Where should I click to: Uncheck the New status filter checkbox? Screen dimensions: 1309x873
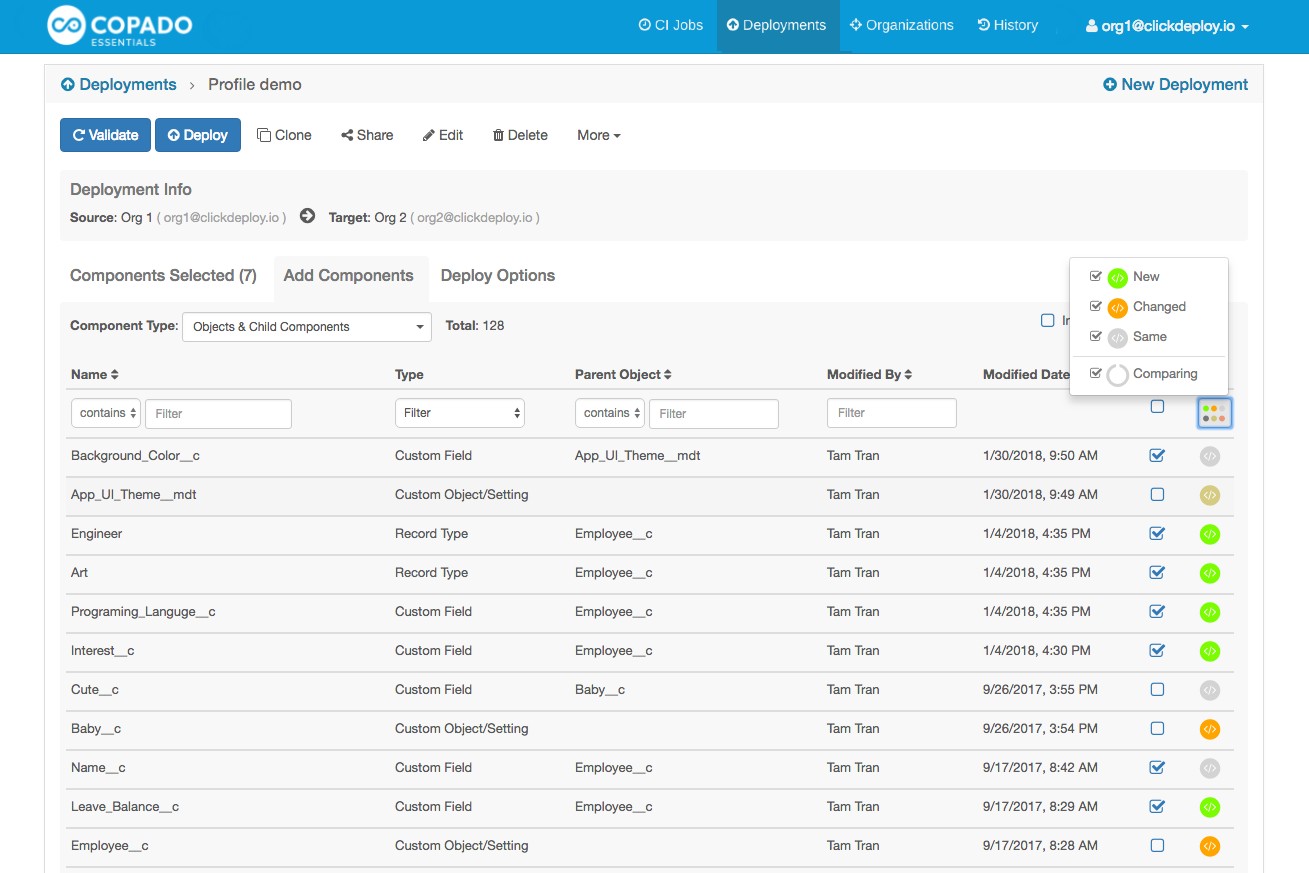pyautogui.click(x=1096, y=276)
